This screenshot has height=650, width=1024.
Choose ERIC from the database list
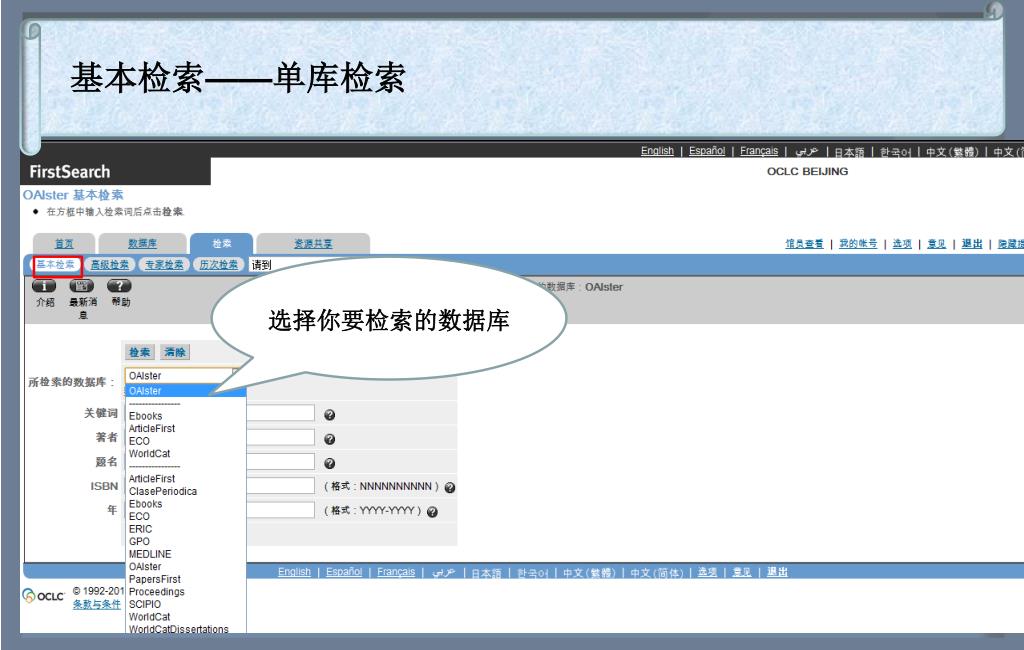[x=140, y=529]
